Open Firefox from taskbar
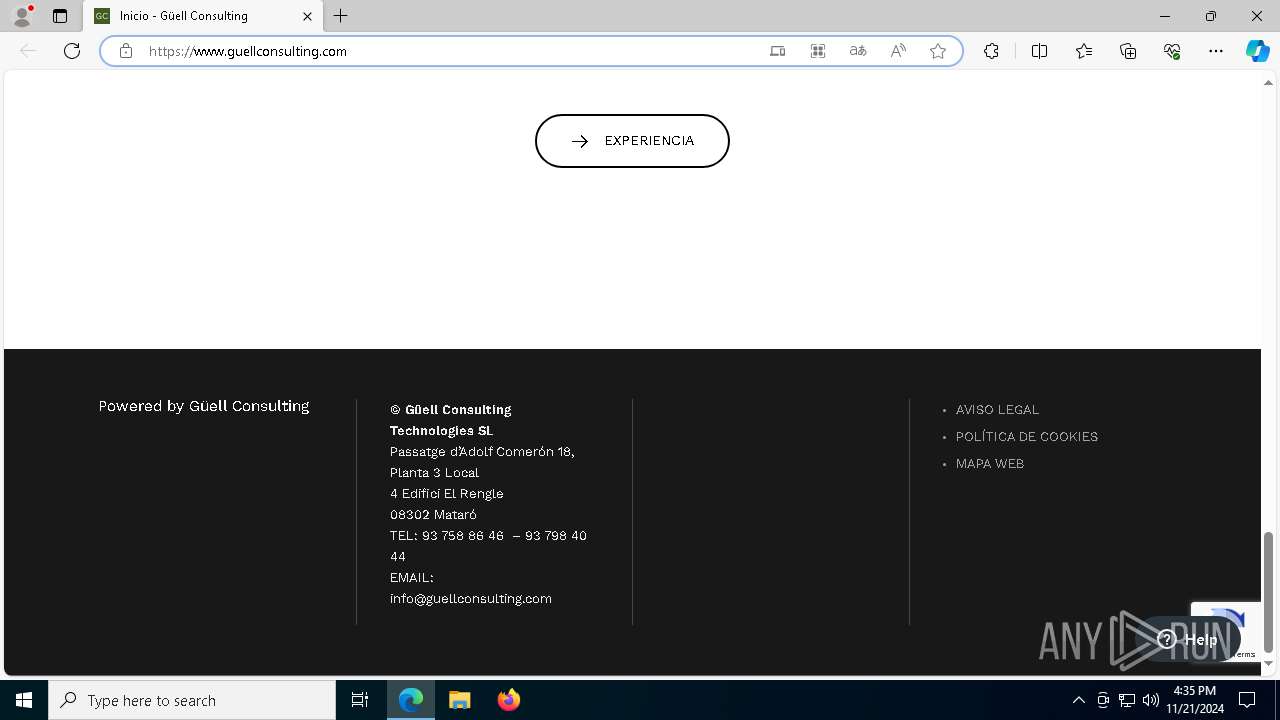The width and height of the screenshot is (1280, 720). pos(509,700)
